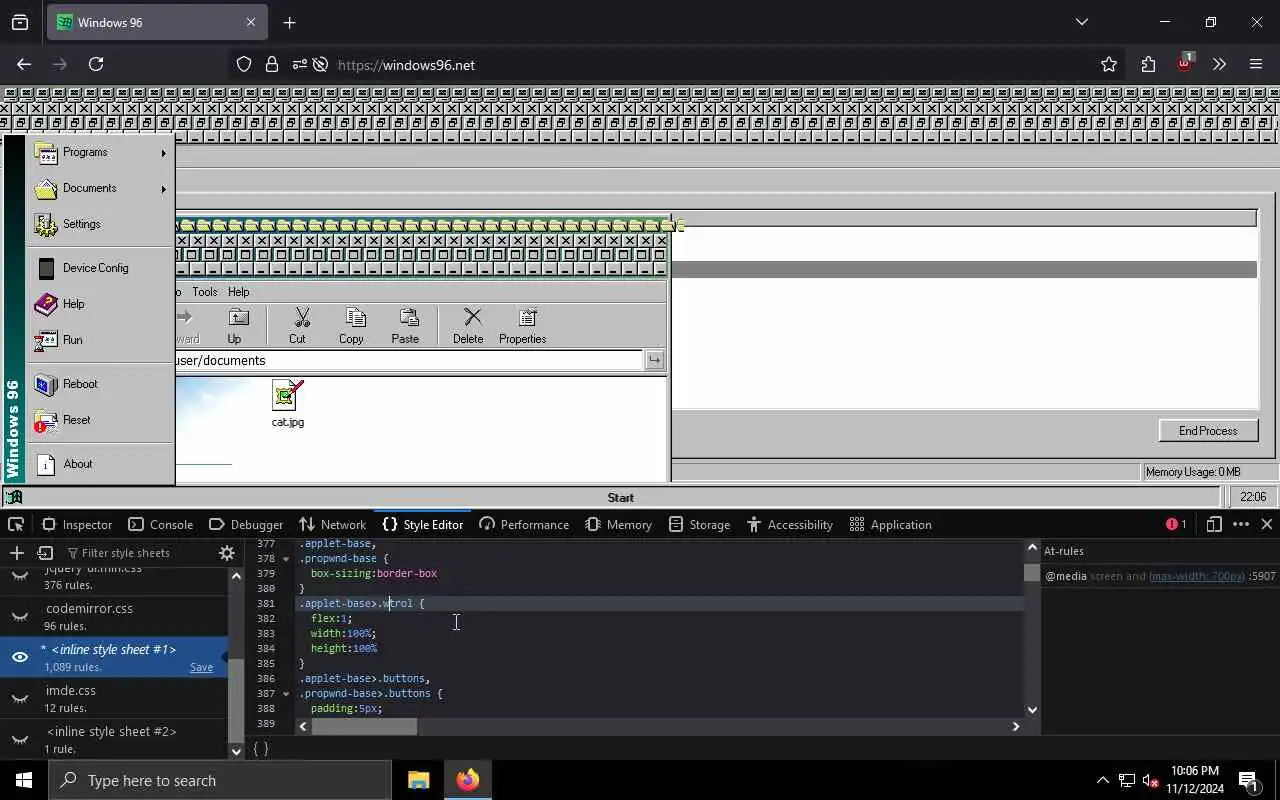Choose Device Config in the Start menu
Image resolution: width=1280 pixels, height=800 pixels.
pyautogui.click(x=100, y=268)
